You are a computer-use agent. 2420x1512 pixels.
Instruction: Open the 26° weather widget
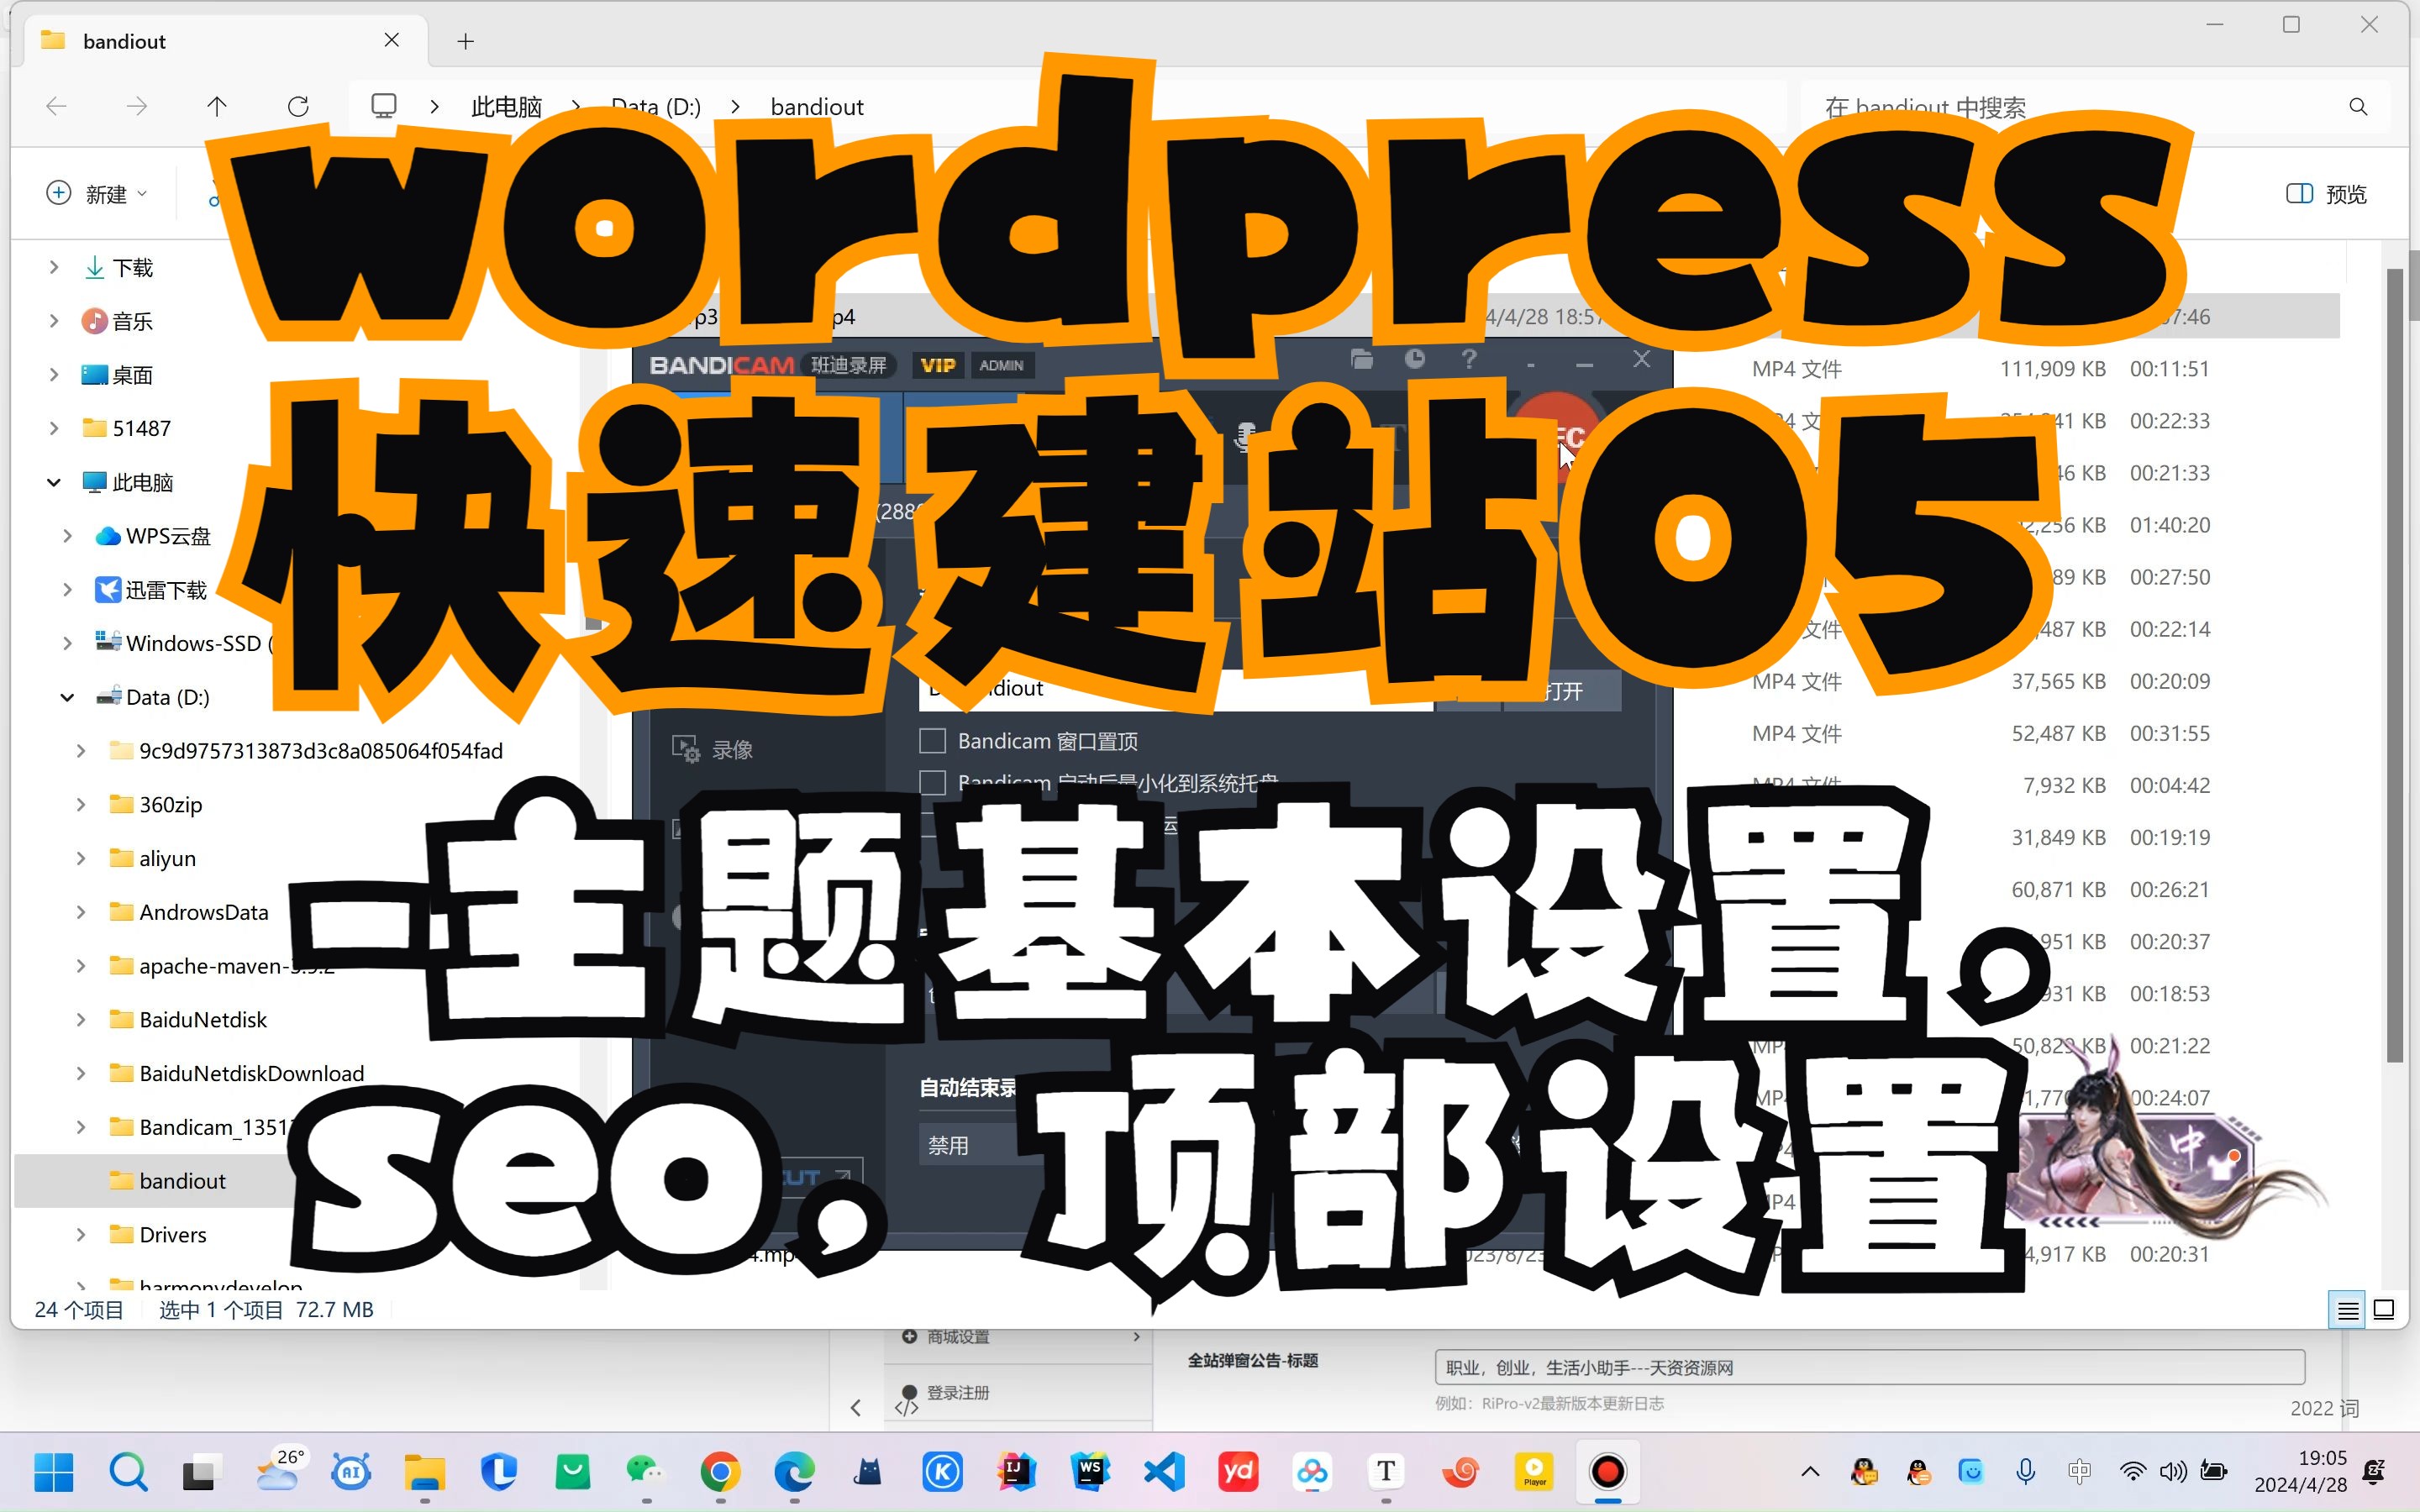279,1470
